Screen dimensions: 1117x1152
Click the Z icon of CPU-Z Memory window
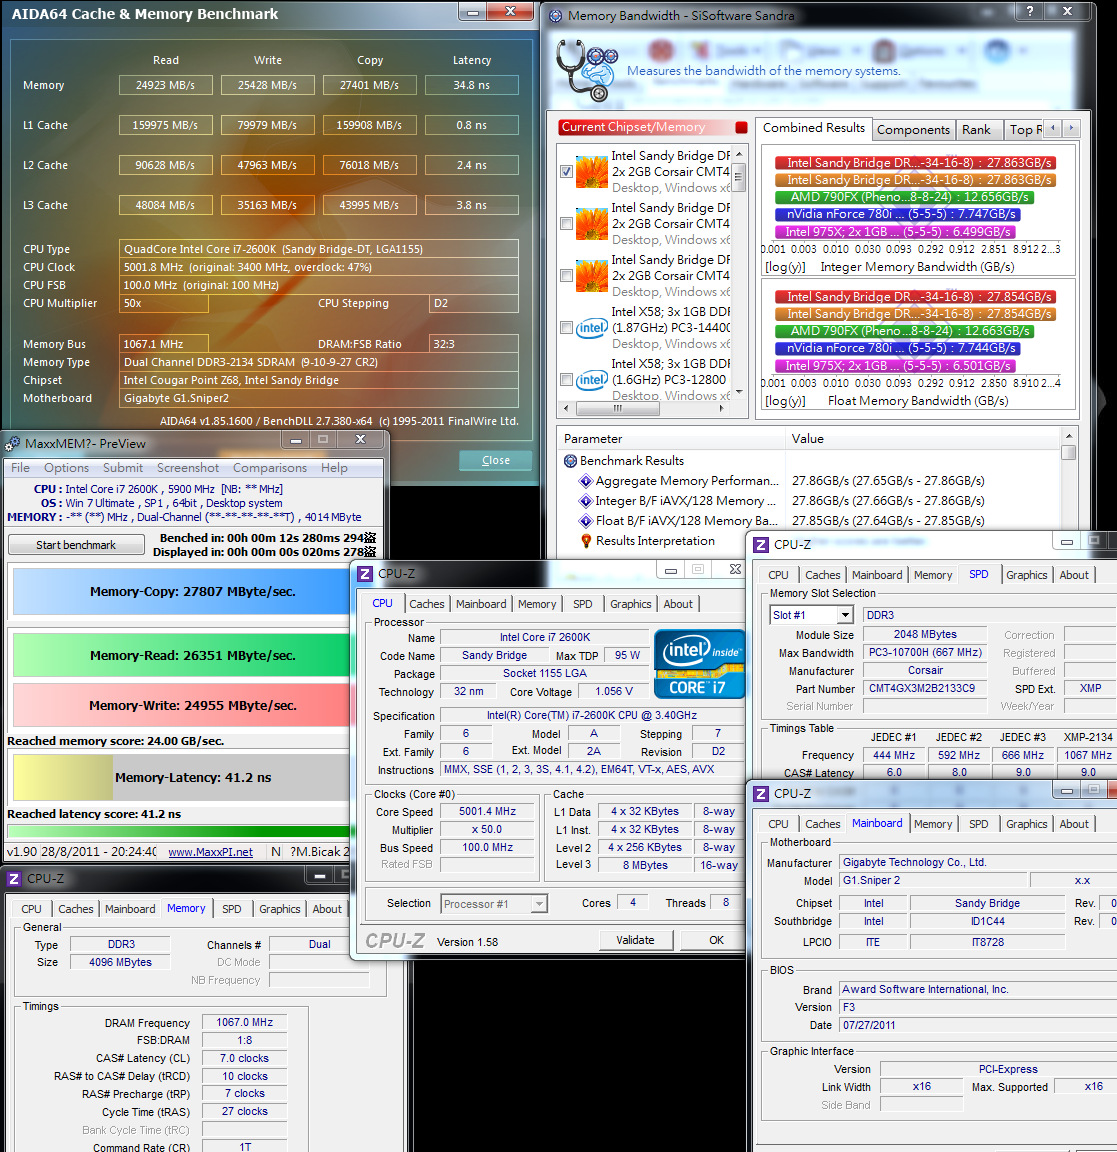coord(13,879)
